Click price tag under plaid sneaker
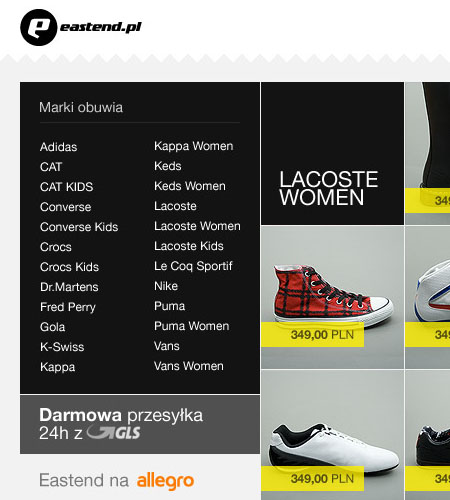Screen dimensions: 450x500 click(x=312, y=334)
